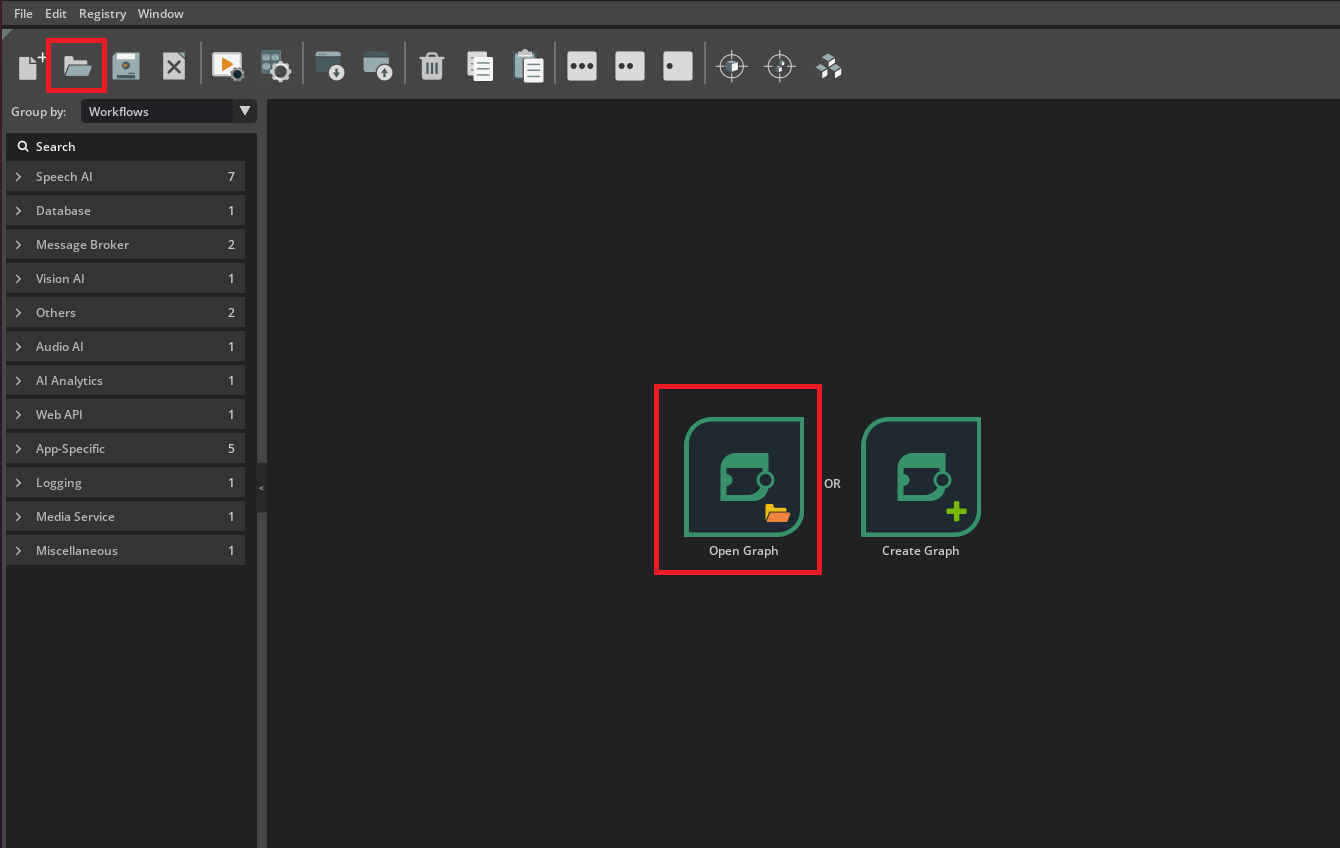Open the Edit menu
This screenshot has height=848, width=1340.
[55, 14]
